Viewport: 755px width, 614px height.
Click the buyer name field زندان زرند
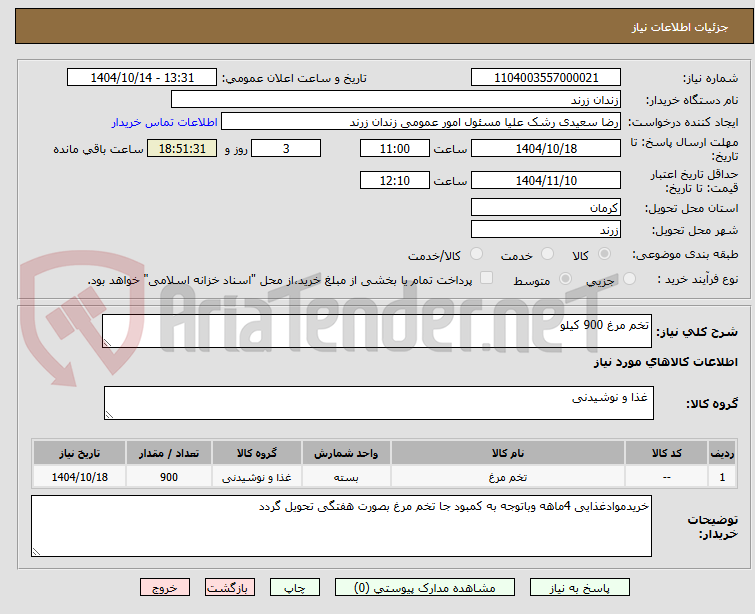(396, 100)
